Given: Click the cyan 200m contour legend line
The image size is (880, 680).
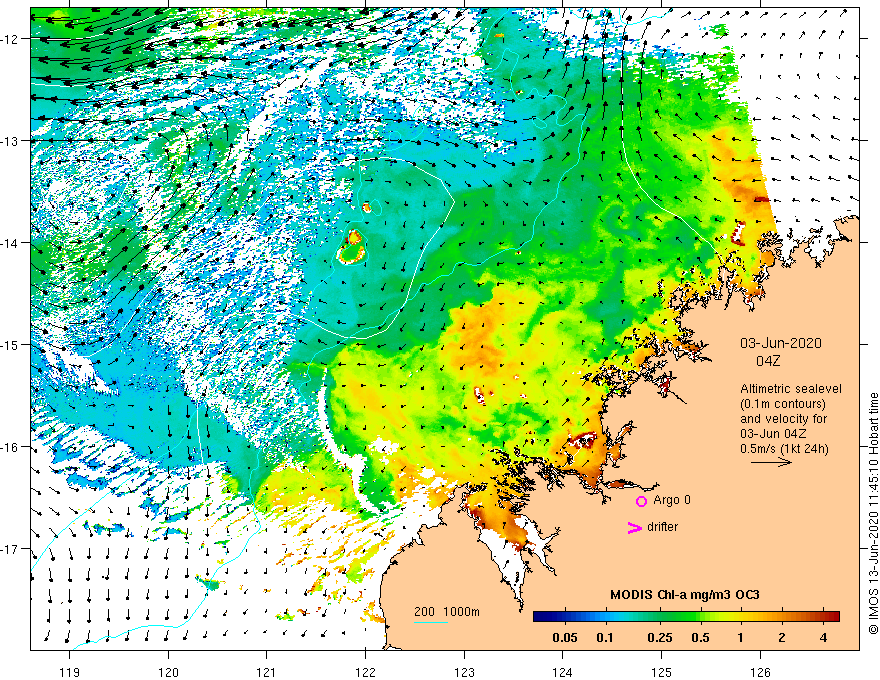Looking at the screenshot, I should pos(430,623).
